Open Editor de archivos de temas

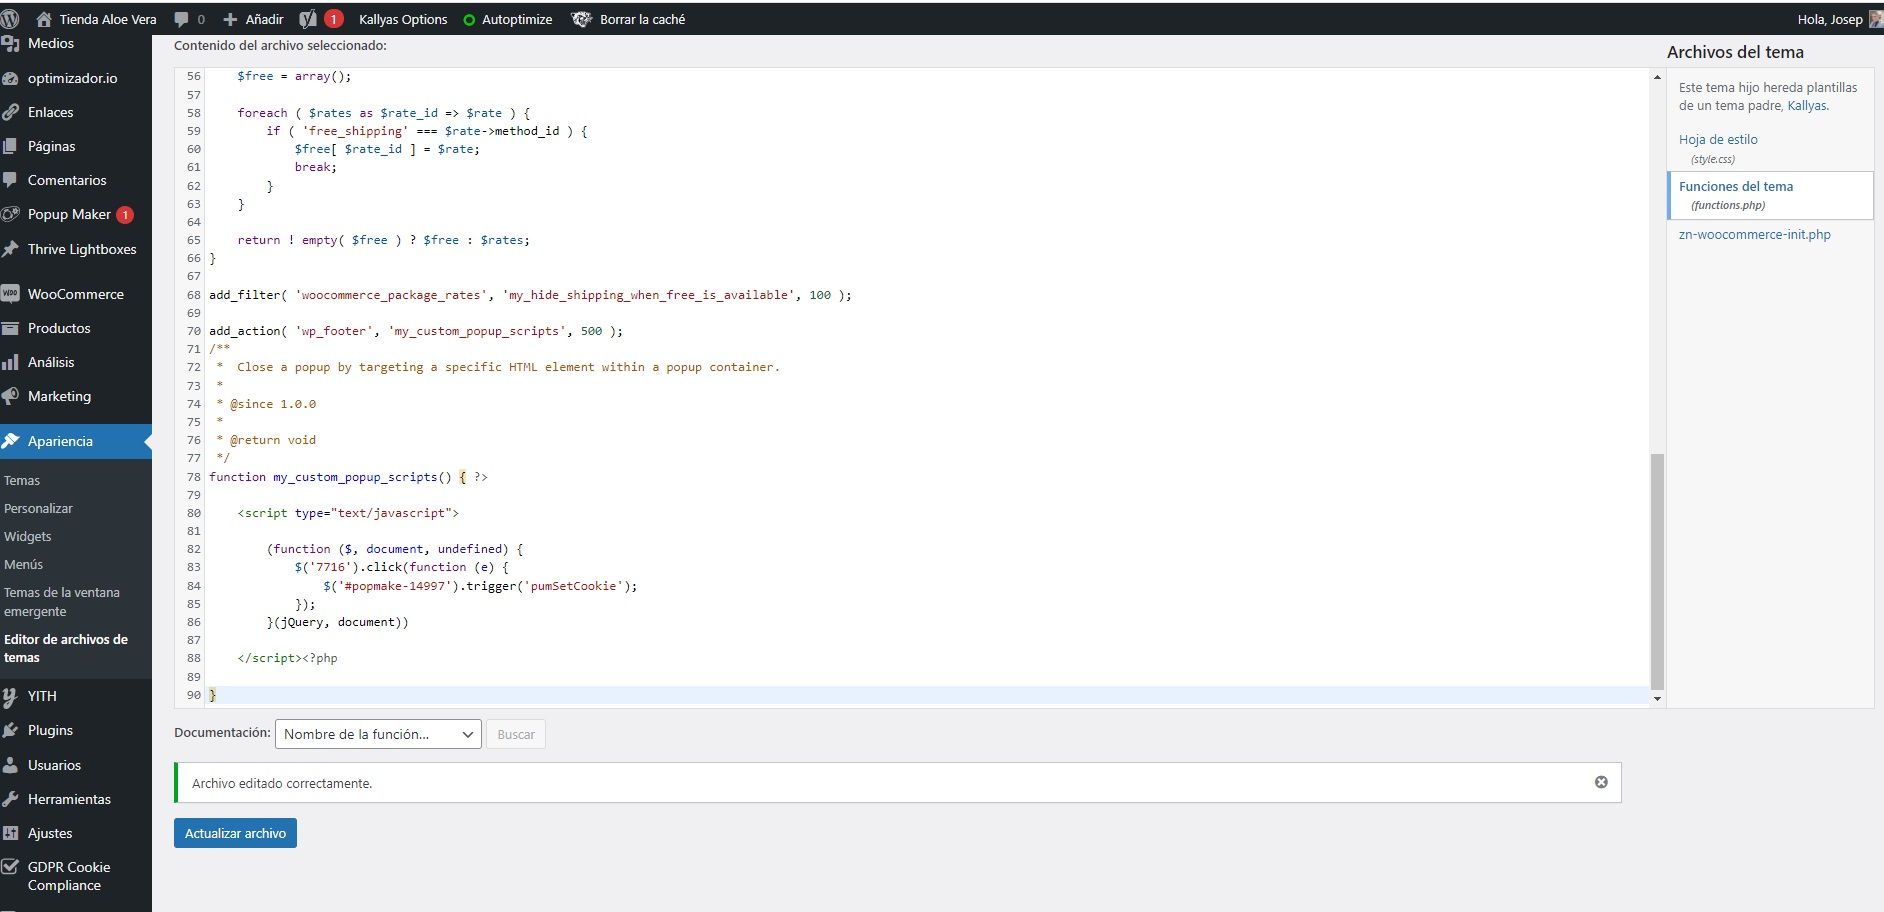(66, 648)
